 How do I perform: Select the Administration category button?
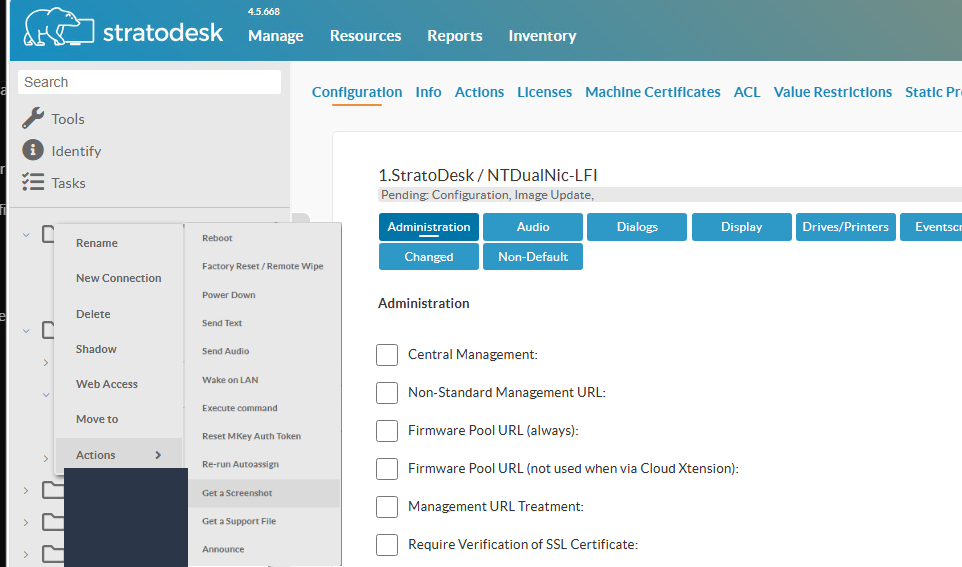point(429,227)
